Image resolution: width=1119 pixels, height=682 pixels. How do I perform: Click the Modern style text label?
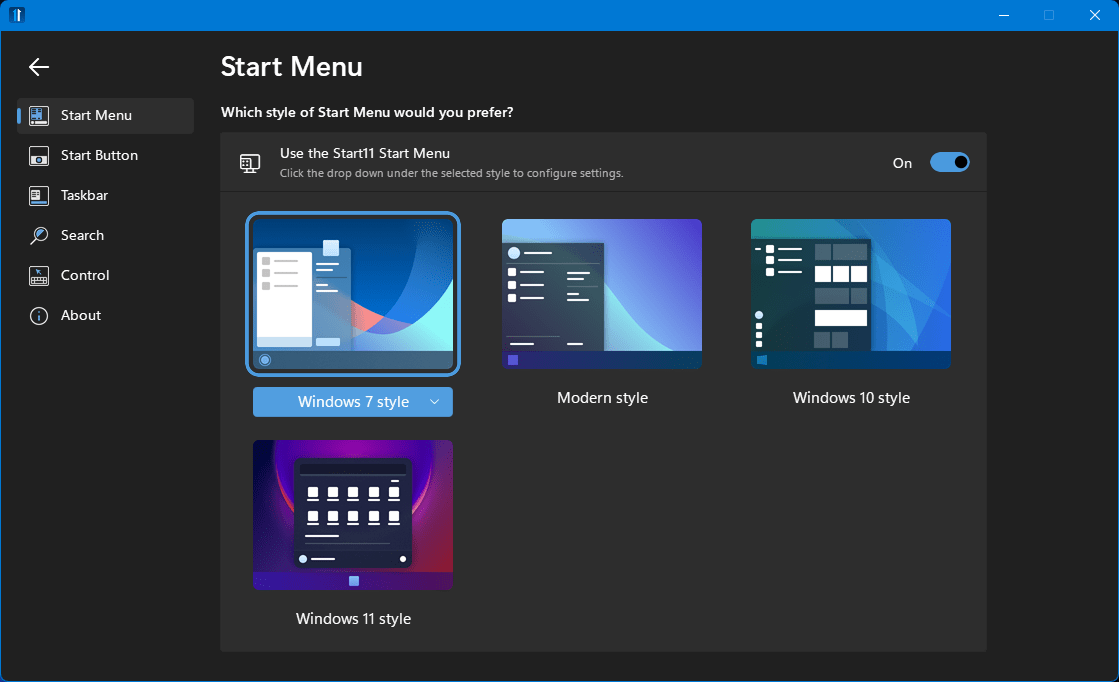602,398
